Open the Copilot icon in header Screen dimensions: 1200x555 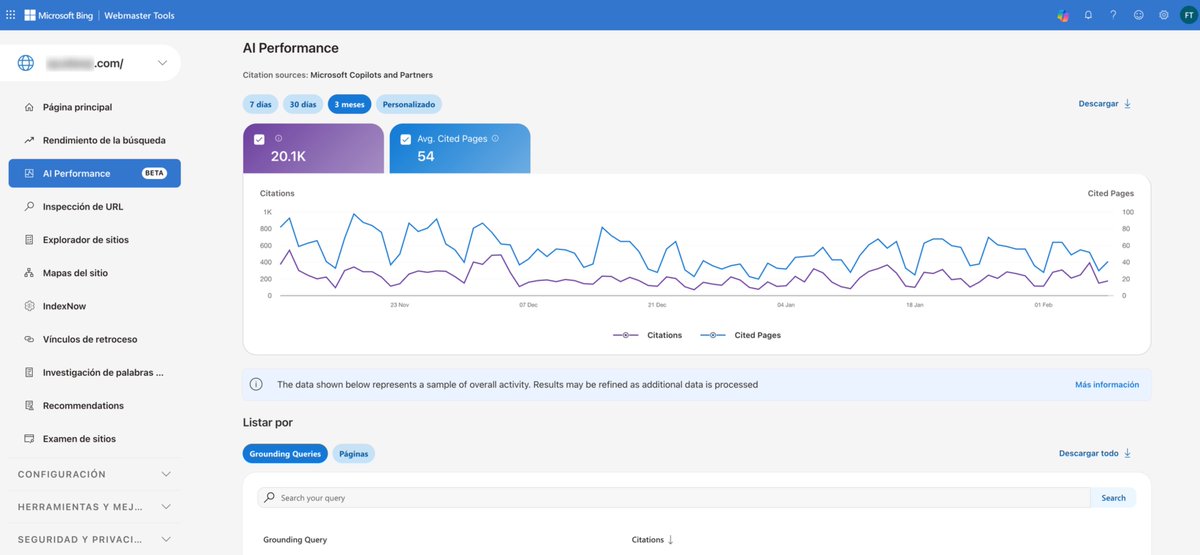(1062, 15)
